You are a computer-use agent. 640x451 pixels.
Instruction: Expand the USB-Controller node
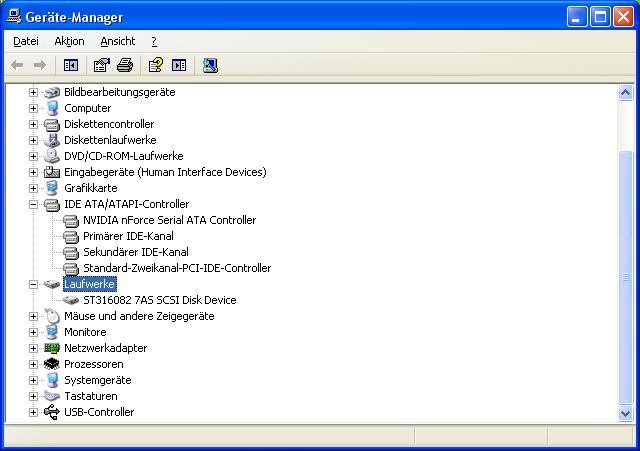(x=33, y=413)
